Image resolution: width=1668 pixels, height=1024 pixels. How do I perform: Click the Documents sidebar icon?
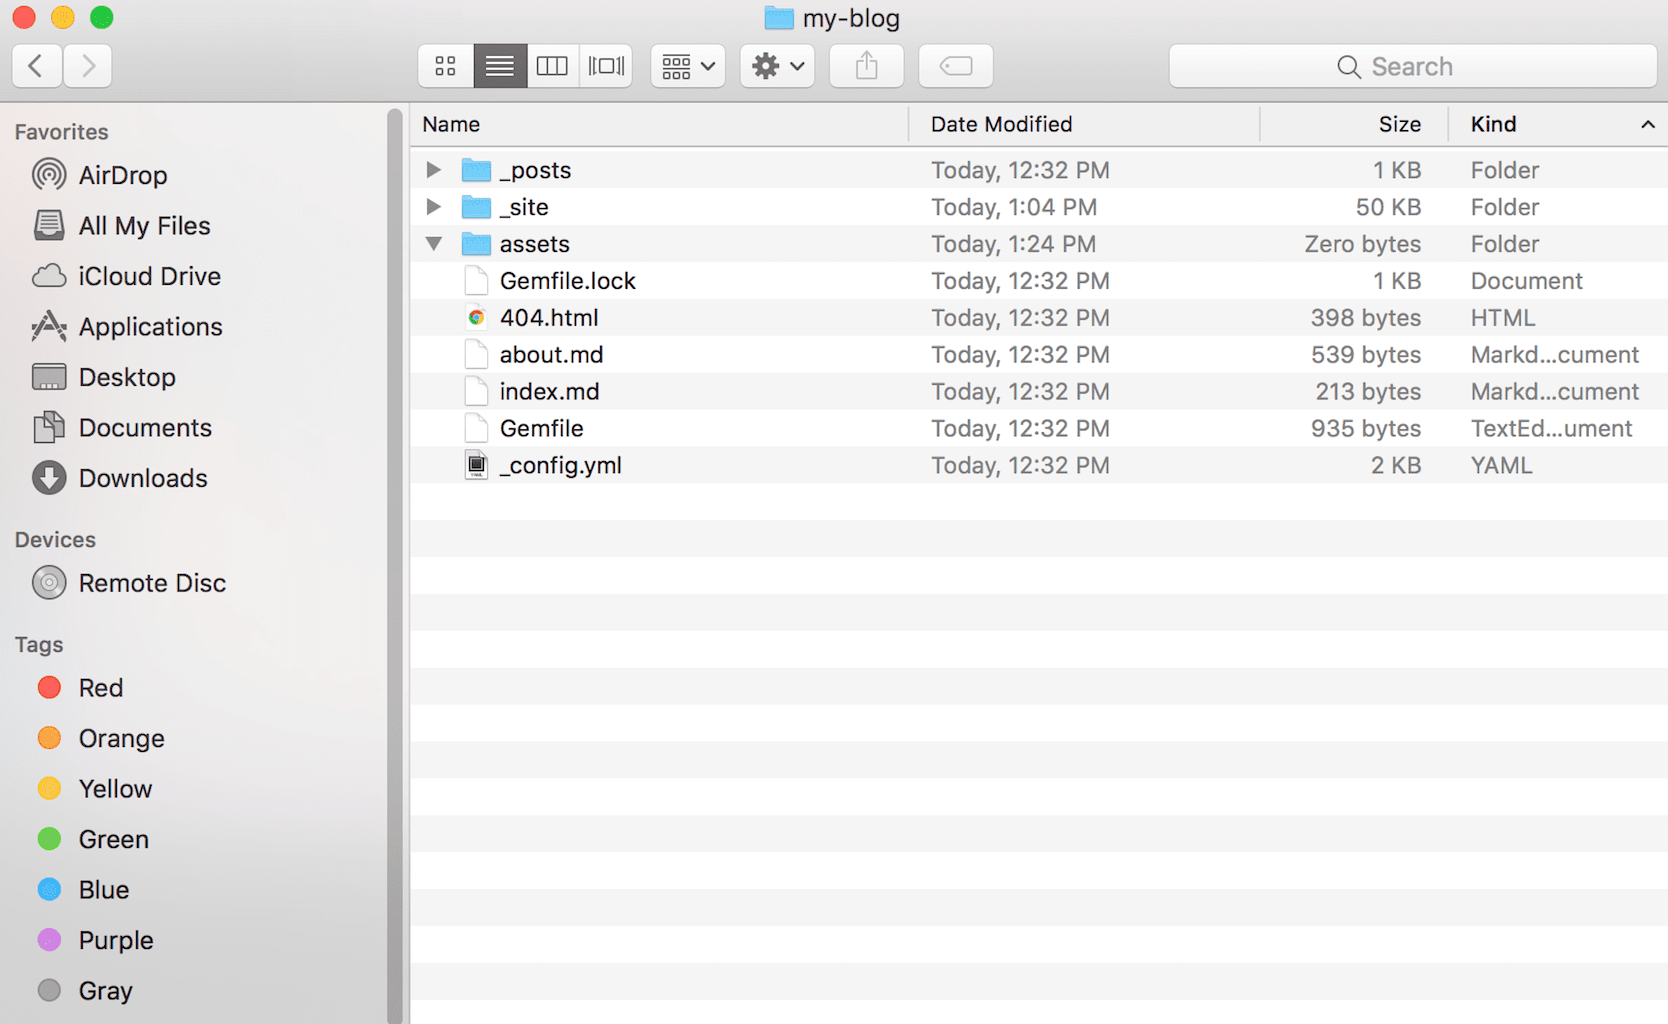[x=49, y=427]
